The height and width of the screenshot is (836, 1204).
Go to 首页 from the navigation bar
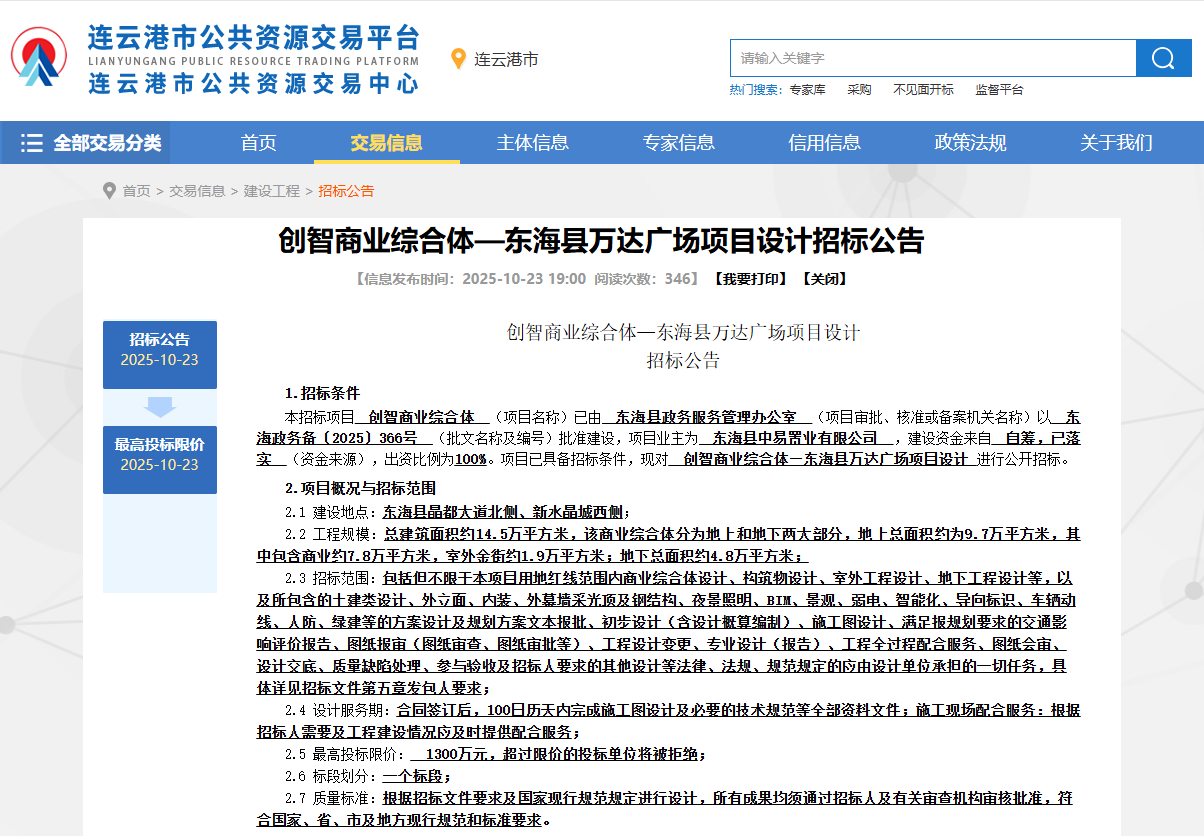tap(258, 142)
